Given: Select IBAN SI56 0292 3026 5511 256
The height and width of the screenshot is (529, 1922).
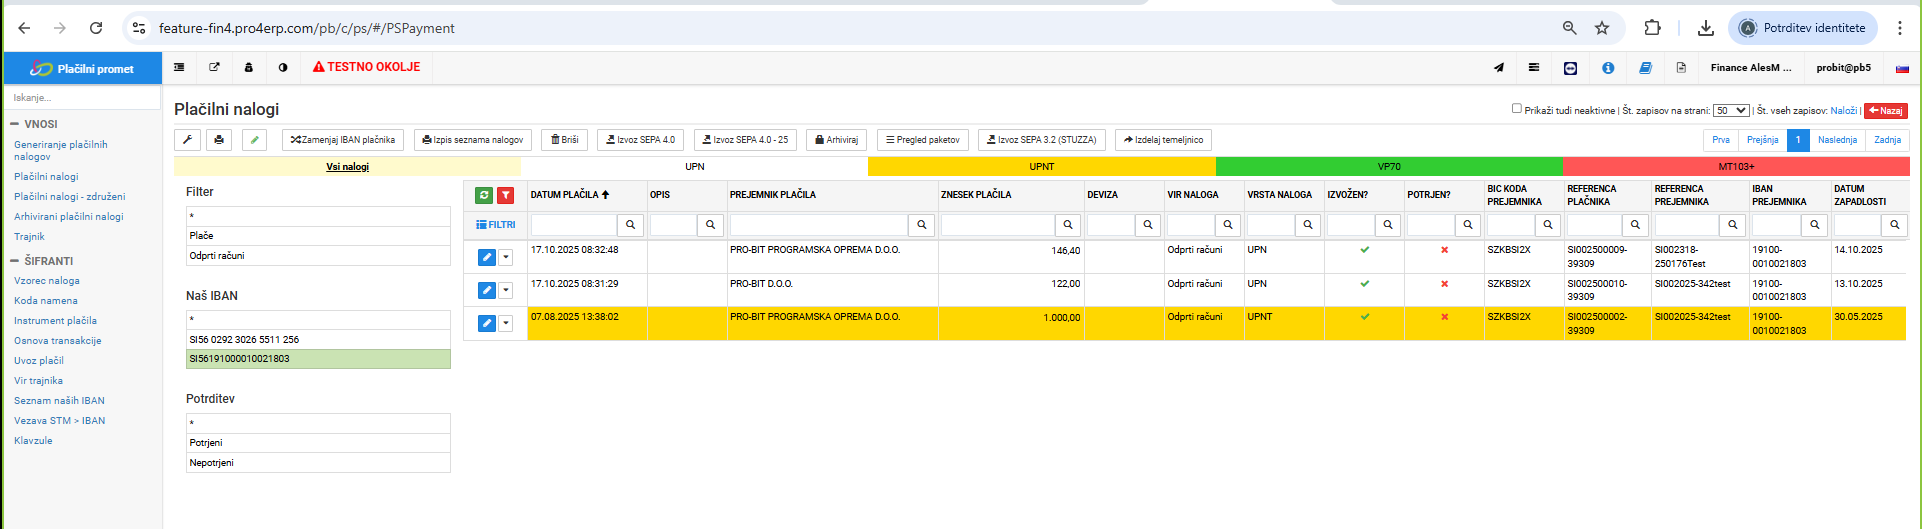Looking at the screenshot, I should pos(318,340).
